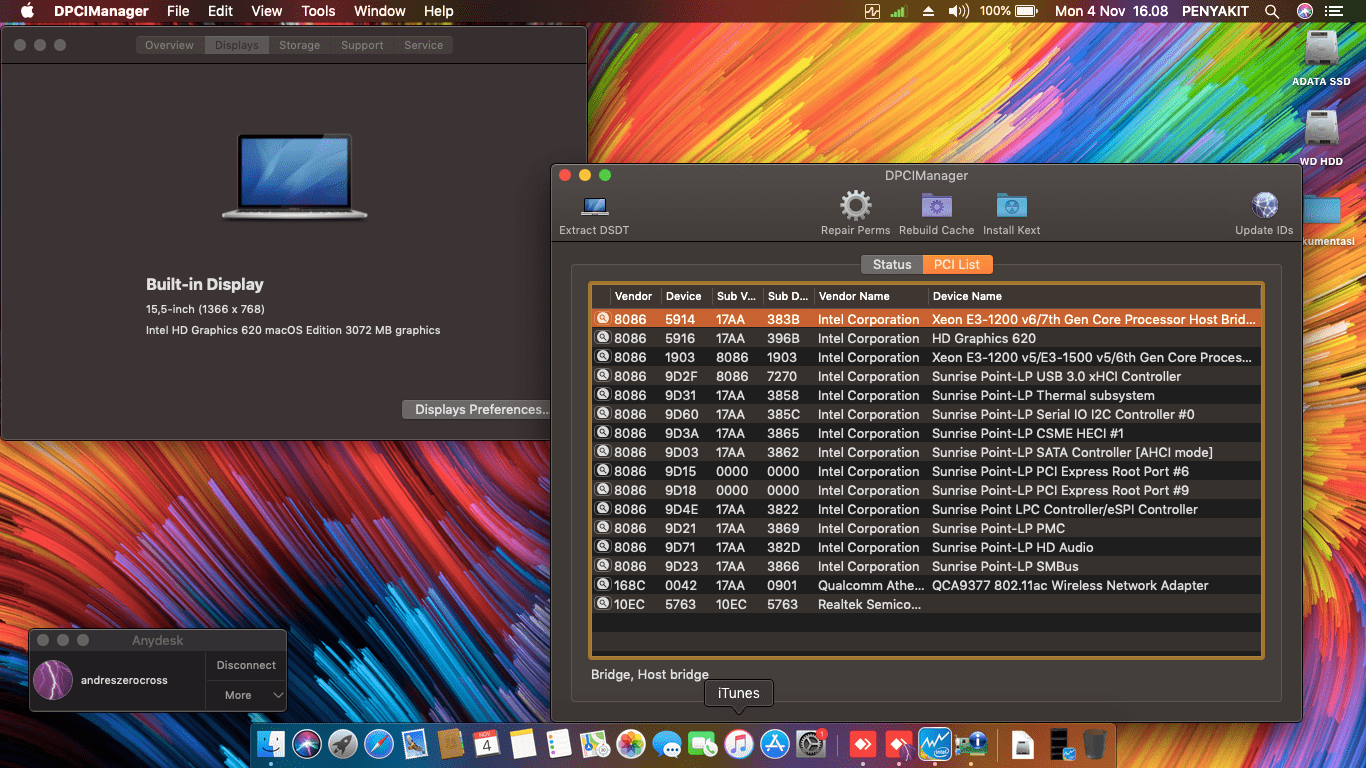Open Update IDs in the DPCIManager toolbar
This screenshot has height=768, width=1366.
pyautogui.click(x=1263, y=205)
